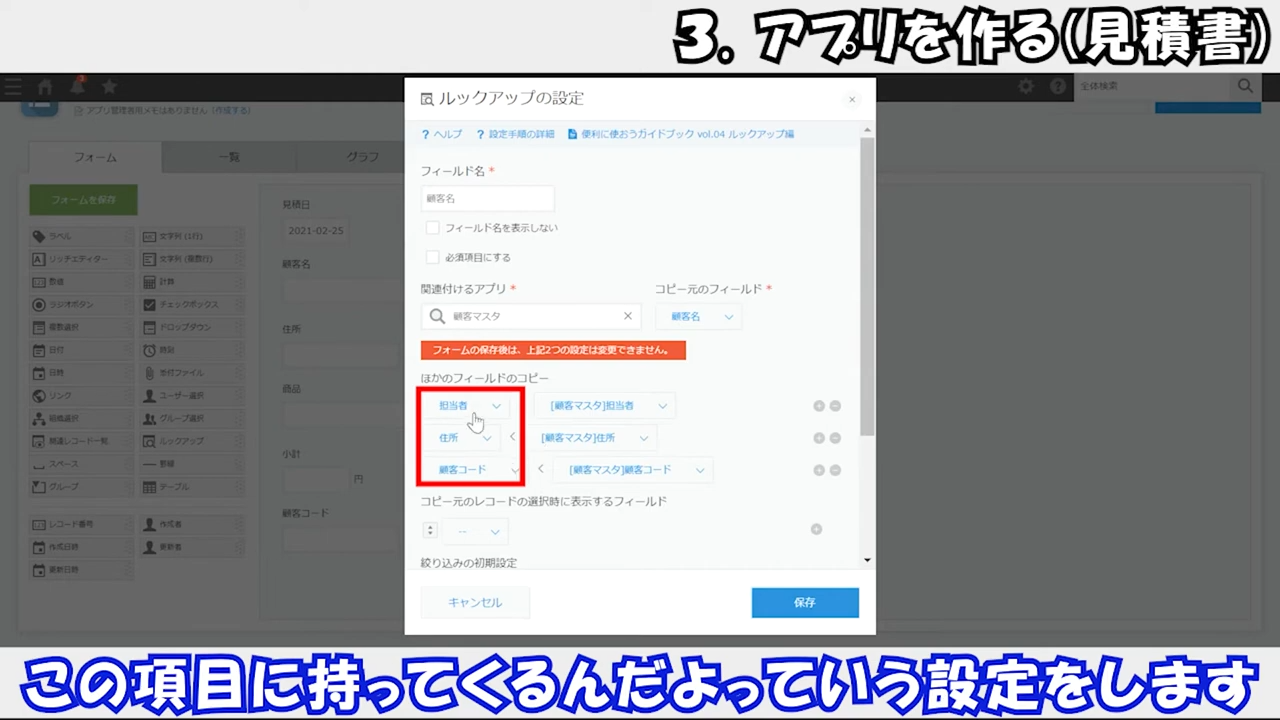Select the 複数選択 field item
Image resolution: width=1280 pixels, height=720 pixels.
80,327
